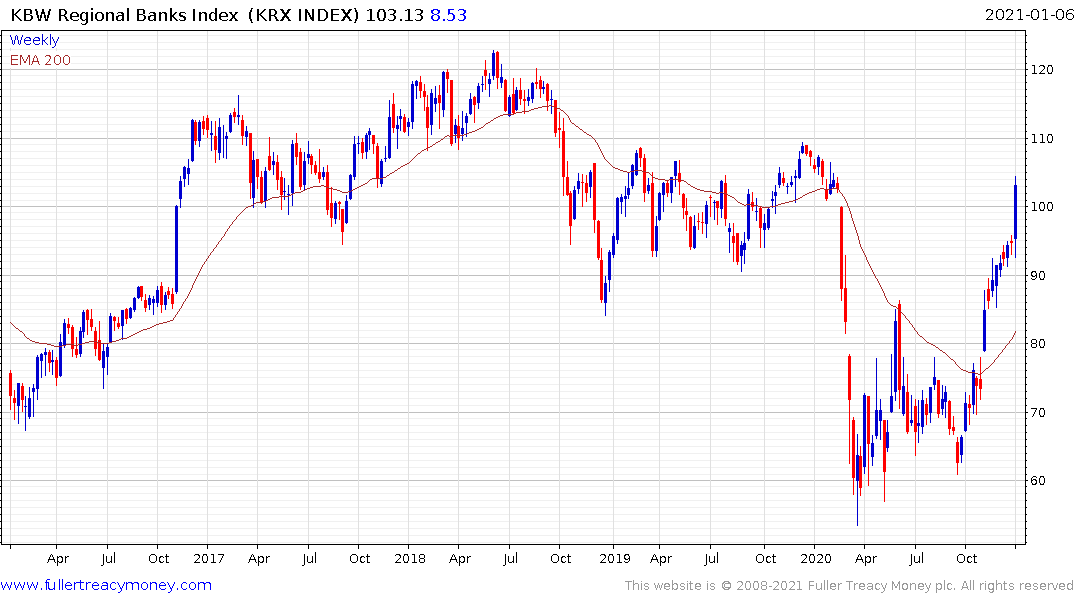The height and width of the screenshot is (600, 1075).
Task: Select the 'Weekly' chart interval label
Action: click(34, 40)
